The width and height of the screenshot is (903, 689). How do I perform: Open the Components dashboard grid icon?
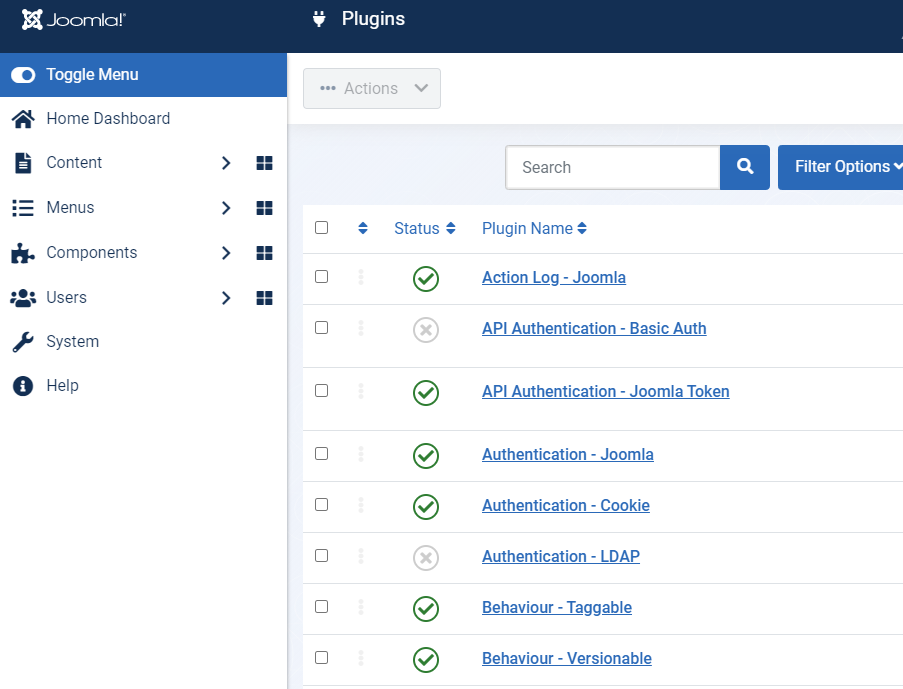(264, 253)
